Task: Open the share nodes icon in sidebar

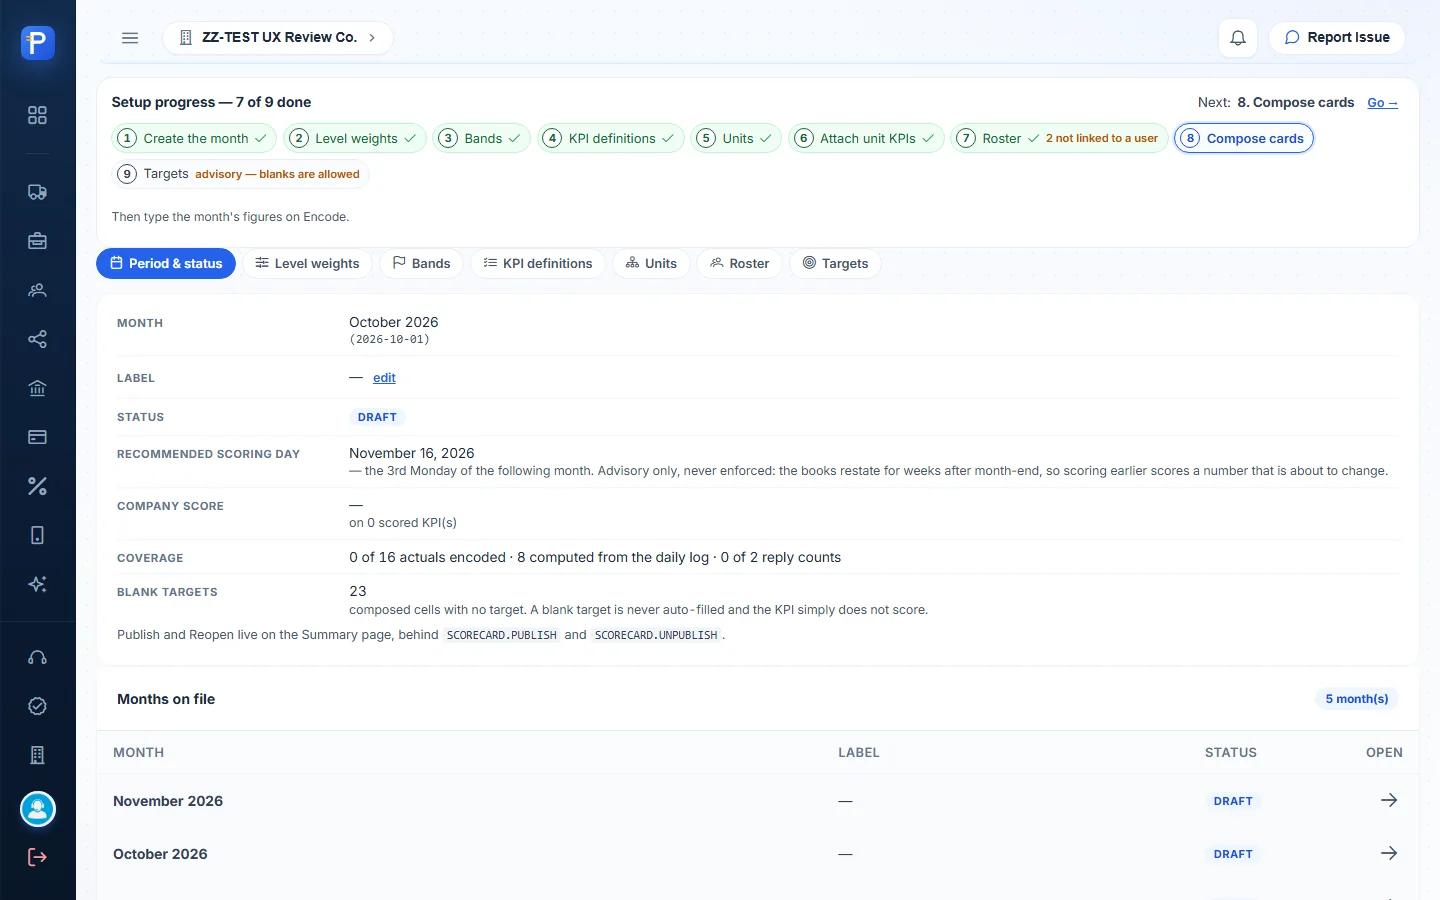Action: [x=37, y=339]
